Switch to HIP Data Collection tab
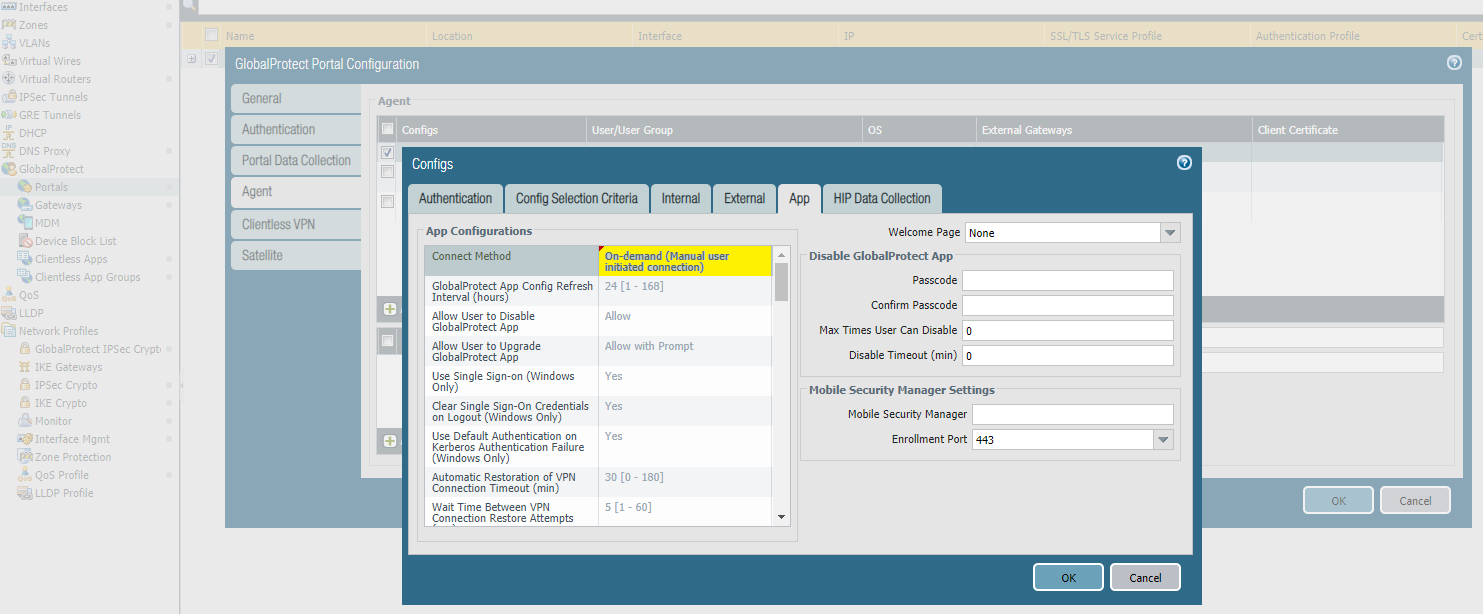Screen dimensions: 1483x614 pyautogui.click(x=881, y=198)
